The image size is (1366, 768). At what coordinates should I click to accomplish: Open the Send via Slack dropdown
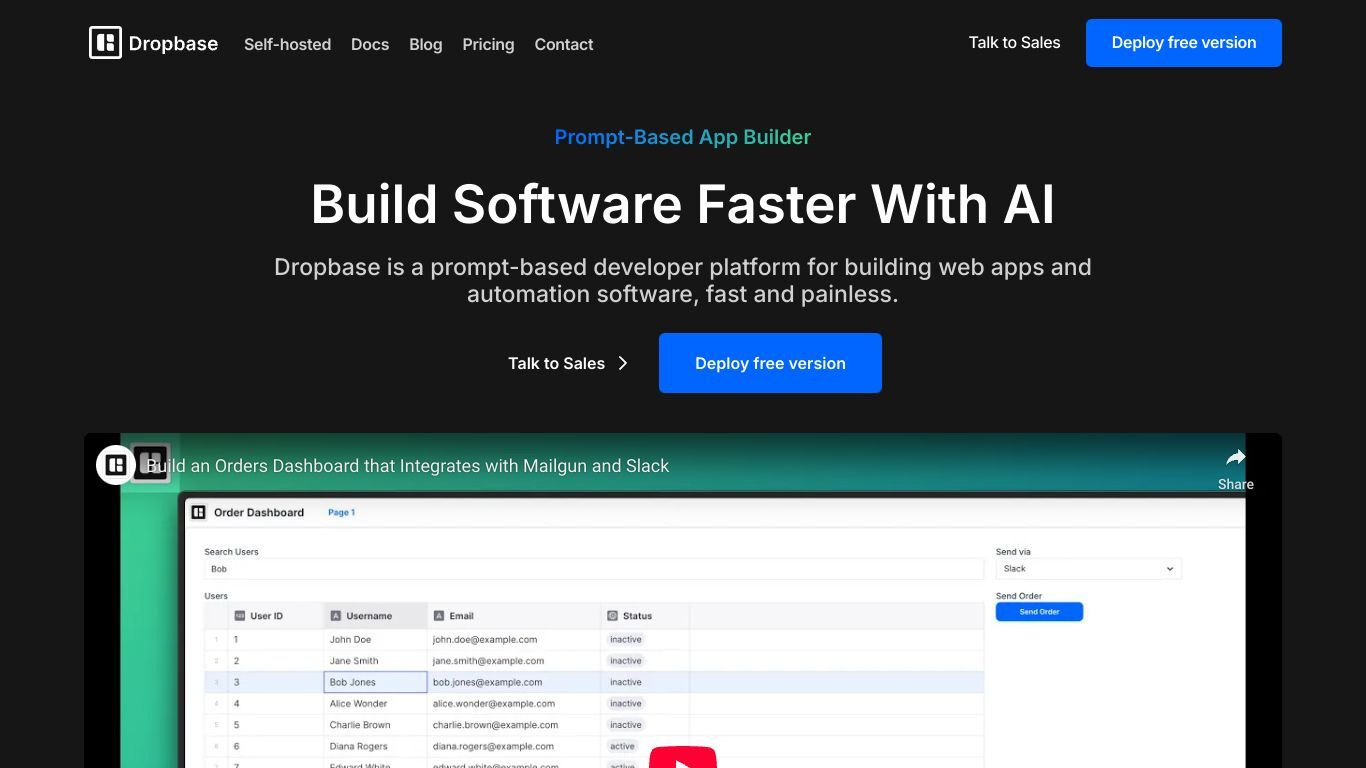point(1088,569)
